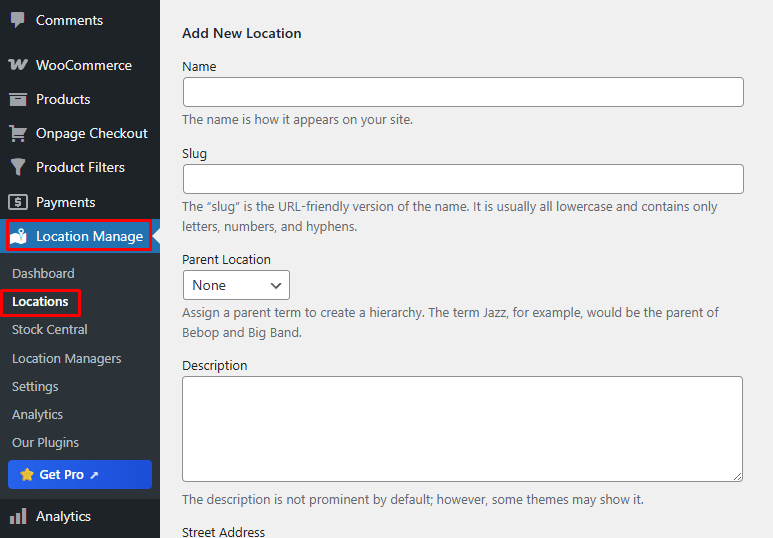The image size is (773, 538).
Task: Click the Analytics bar chart icon
Action: tap(18, 516)
